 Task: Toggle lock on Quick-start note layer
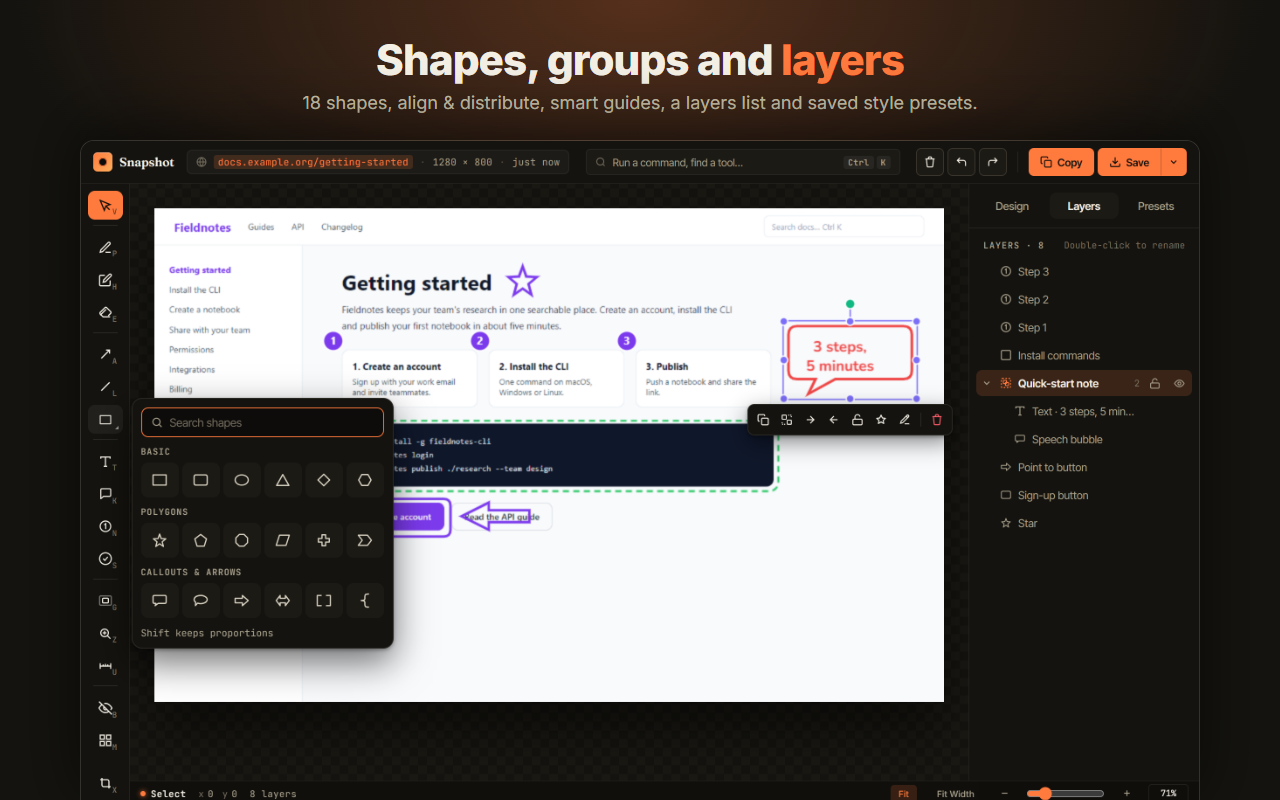pos(1155,383)
